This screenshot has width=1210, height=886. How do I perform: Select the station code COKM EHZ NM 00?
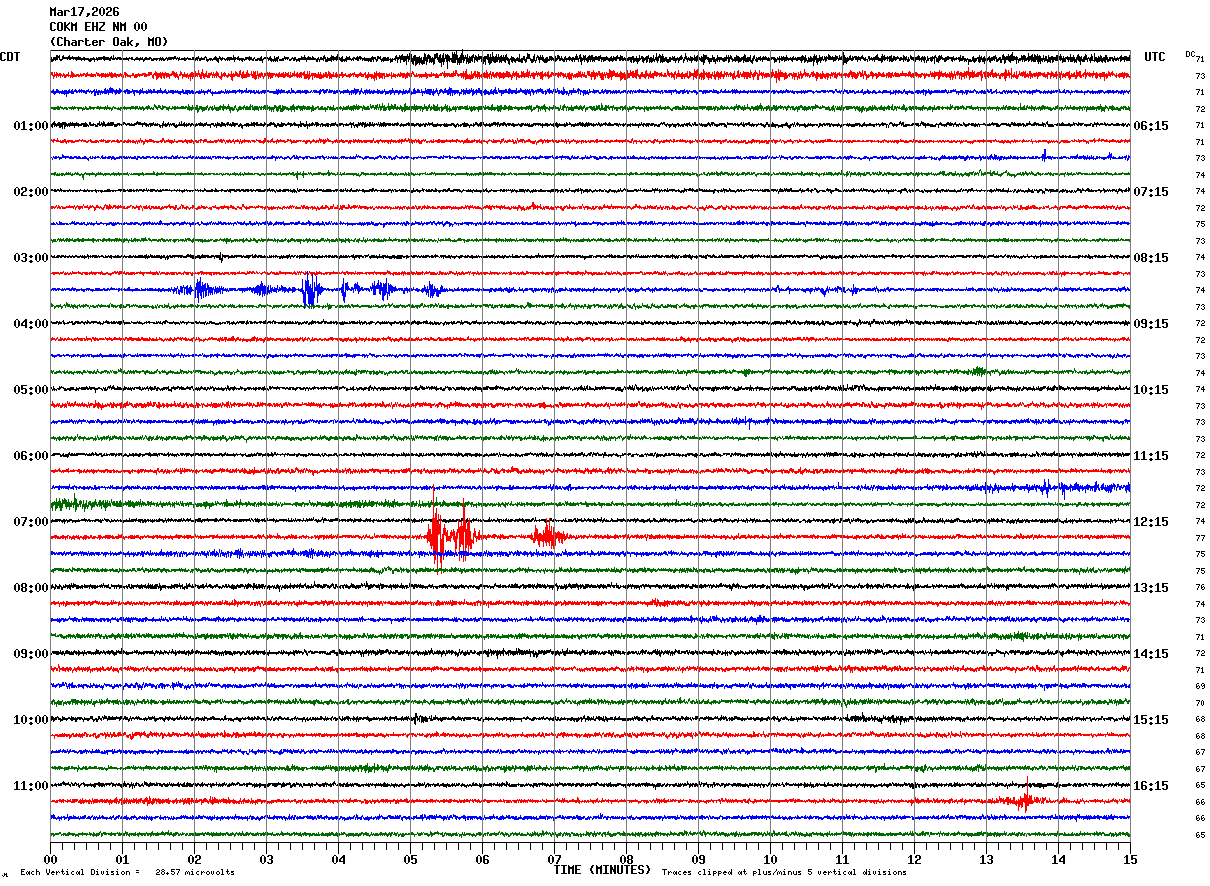[98, 27]
